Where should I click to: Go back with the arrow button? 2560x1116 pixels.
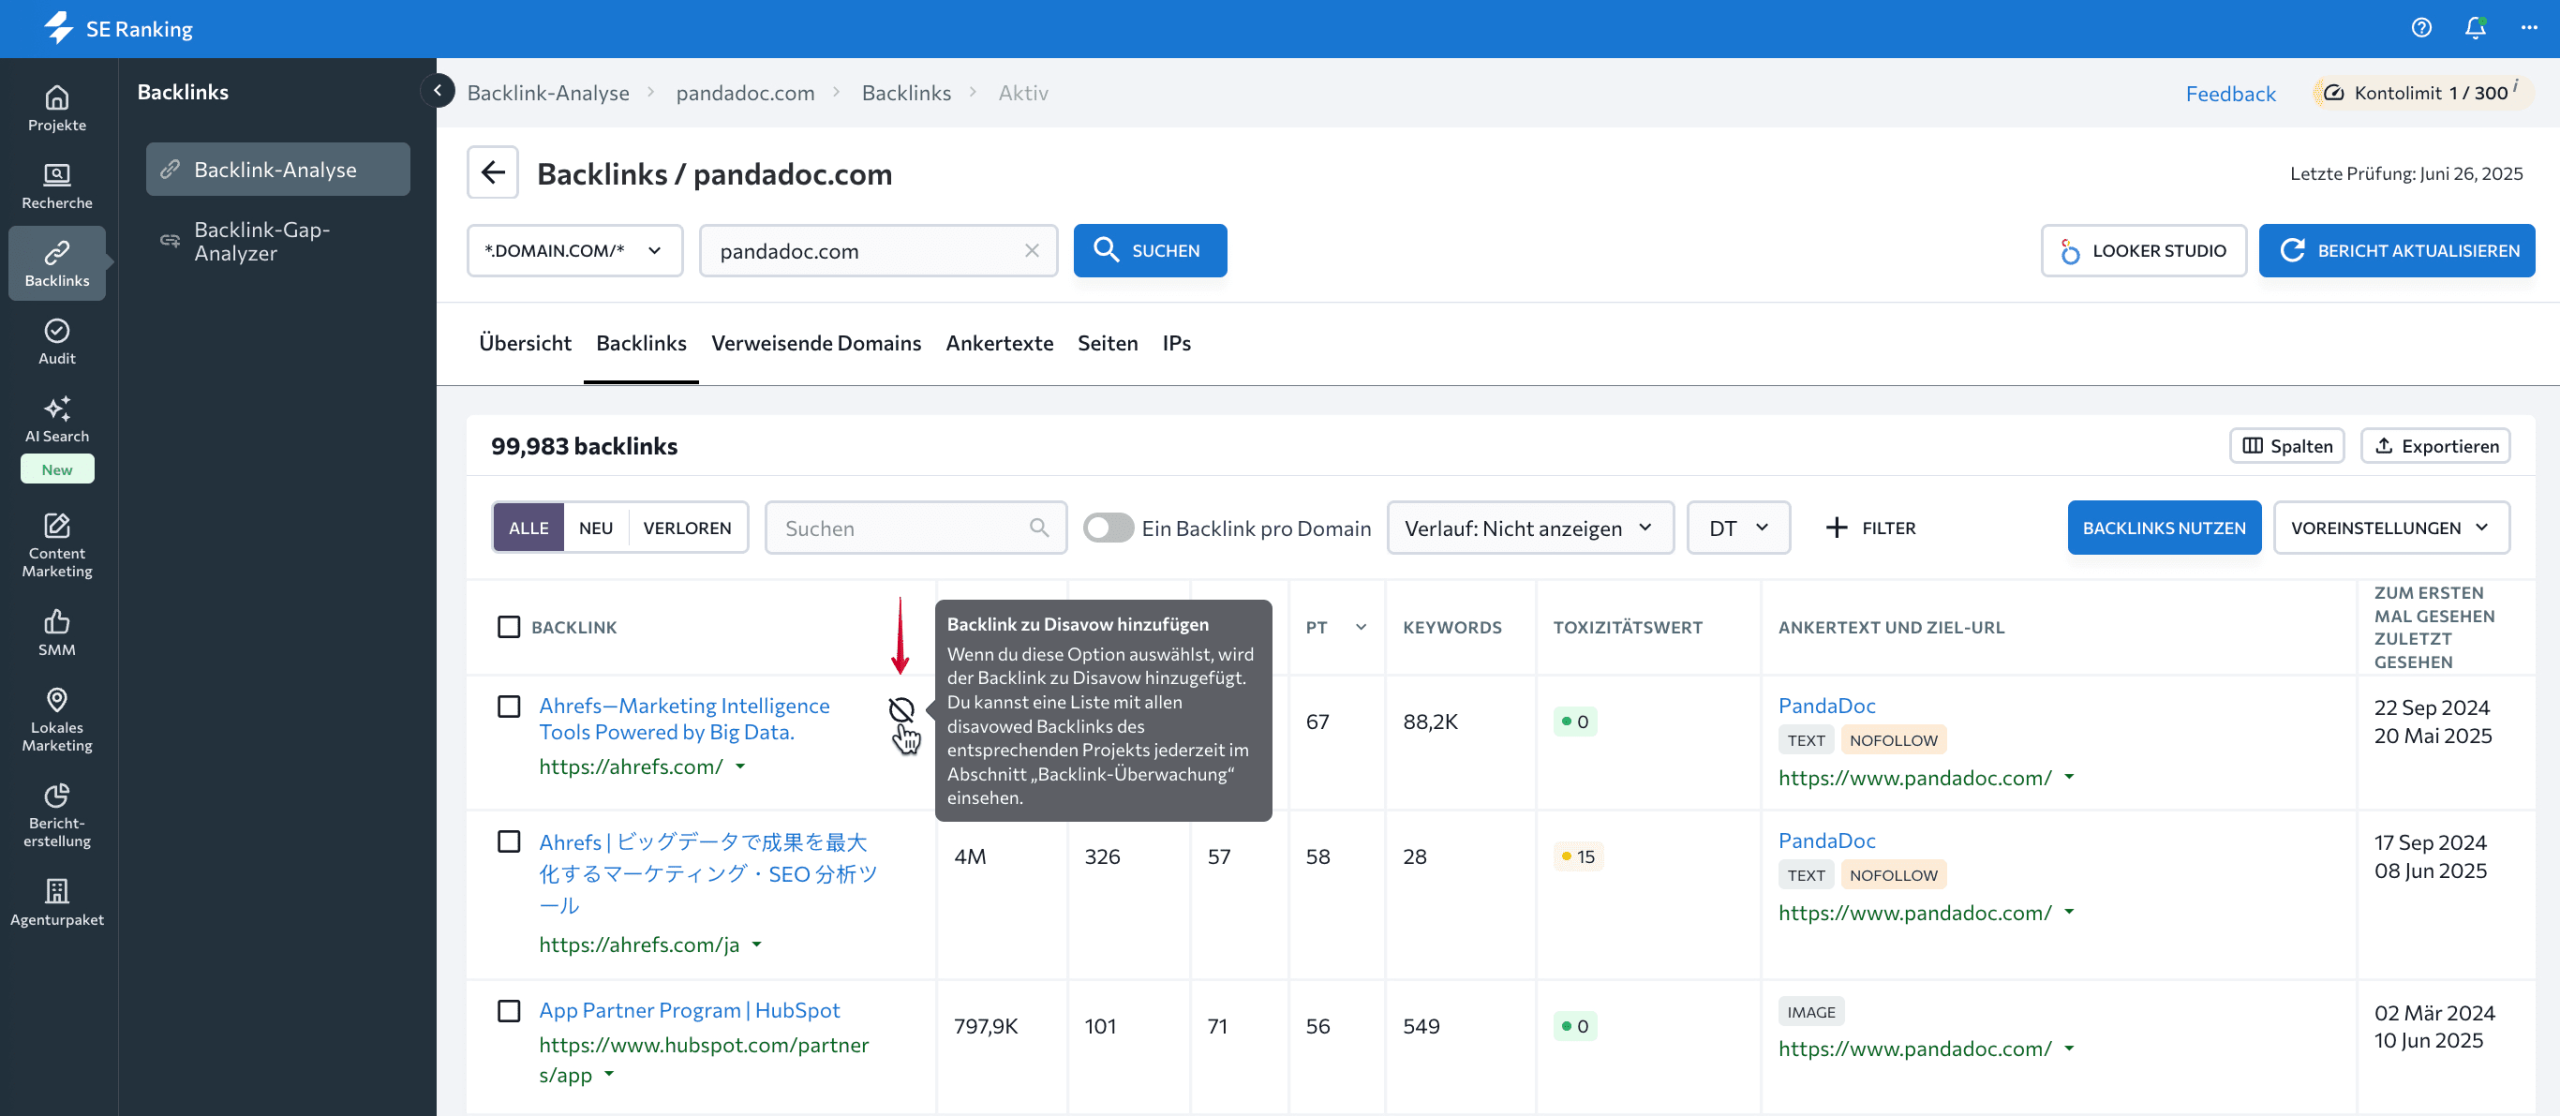(493, 173)
